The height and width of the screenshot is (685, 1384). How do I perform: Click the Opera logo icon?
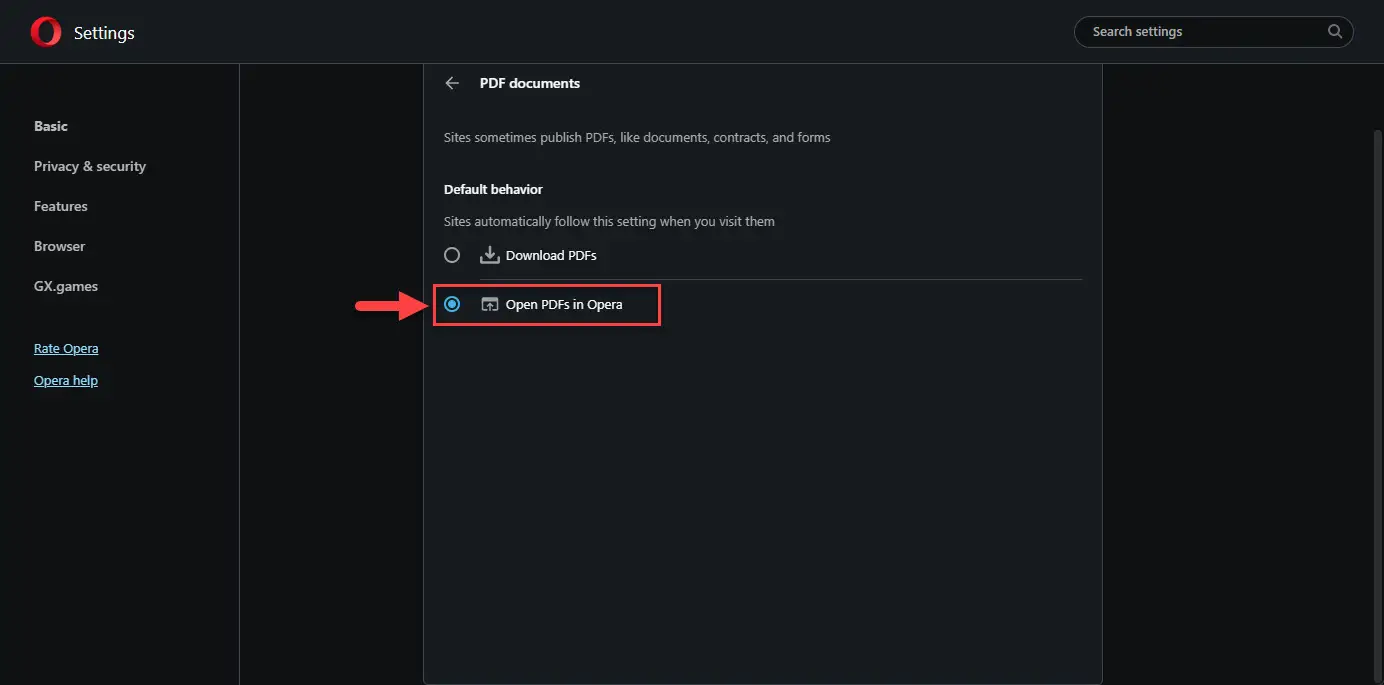(46, 33)
